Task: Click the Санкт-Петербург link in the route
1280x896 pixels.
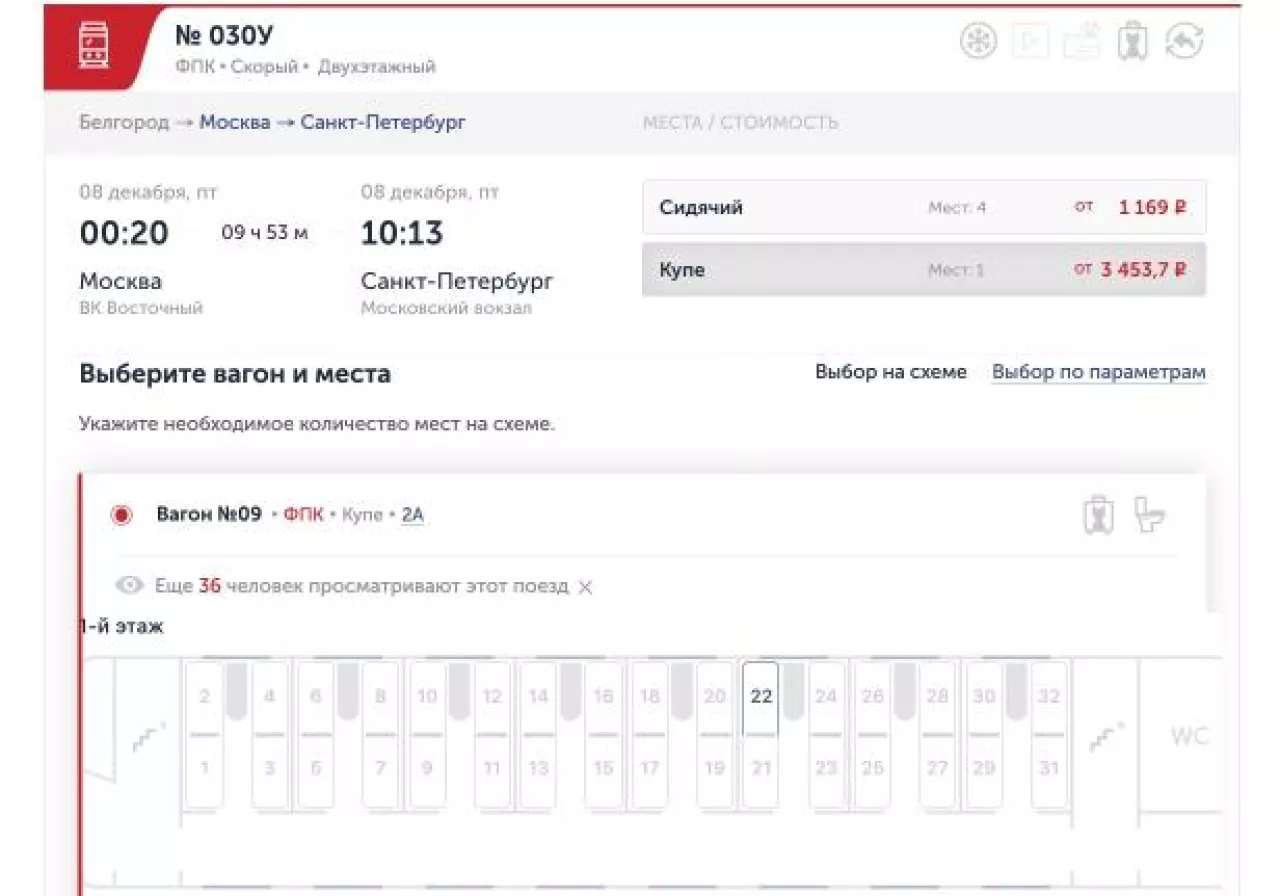Action: [383, 123]
